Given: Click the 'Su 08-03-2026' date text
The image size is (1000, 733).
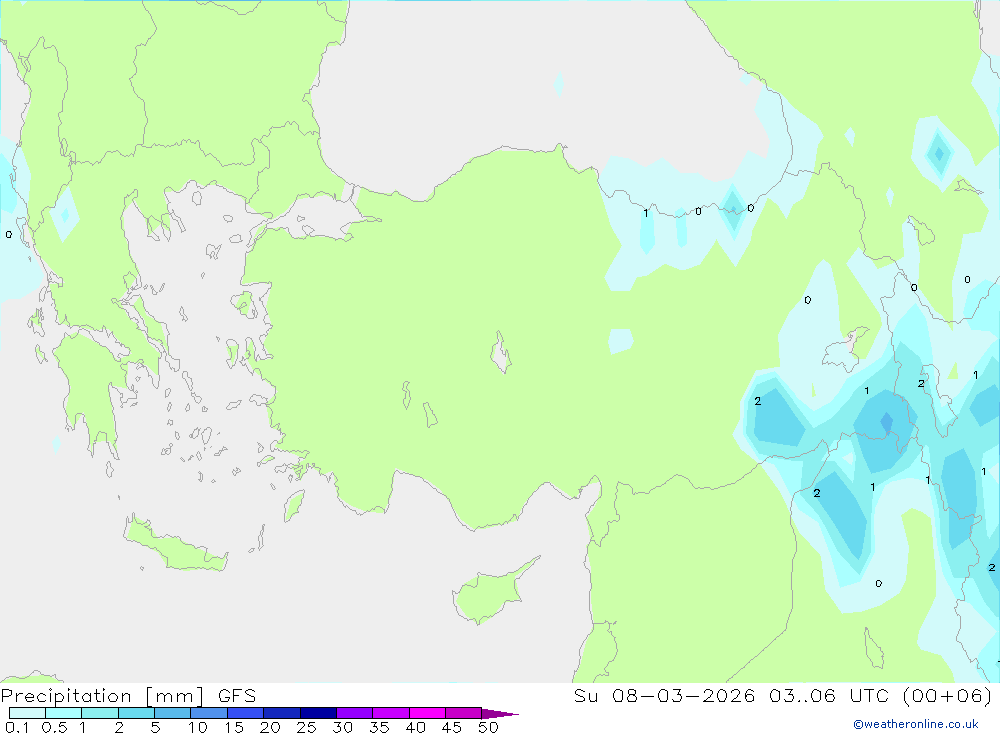Looking at the screenshot, I should tap(665, 695).
